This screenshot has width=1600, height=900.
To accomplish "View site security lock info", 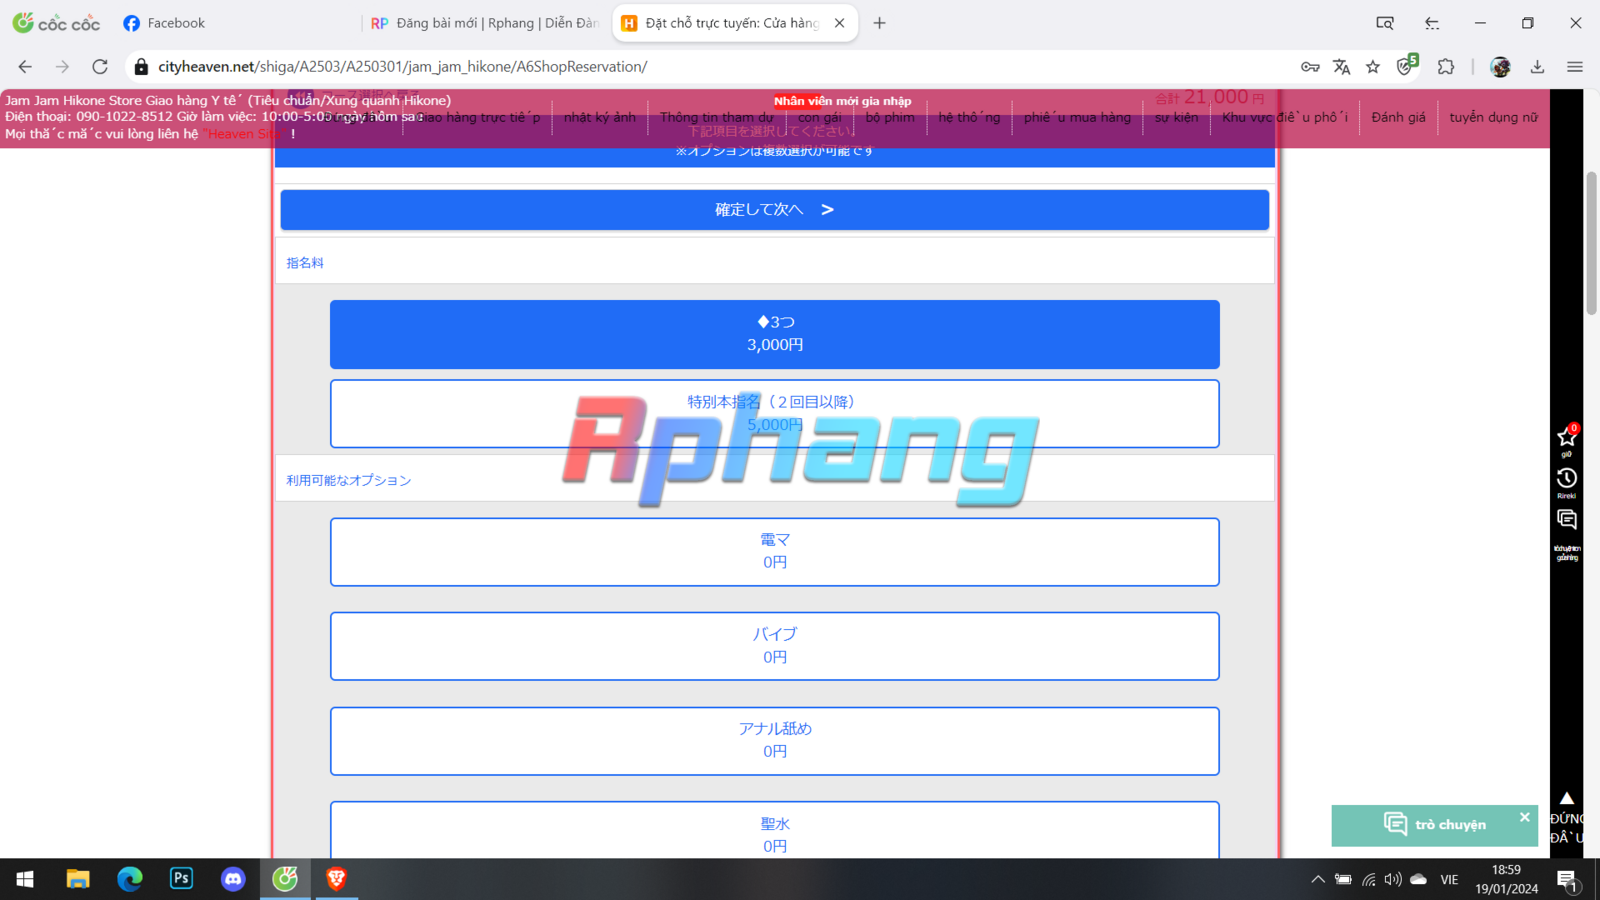I will pyautogui.click(x=141, y=67).
